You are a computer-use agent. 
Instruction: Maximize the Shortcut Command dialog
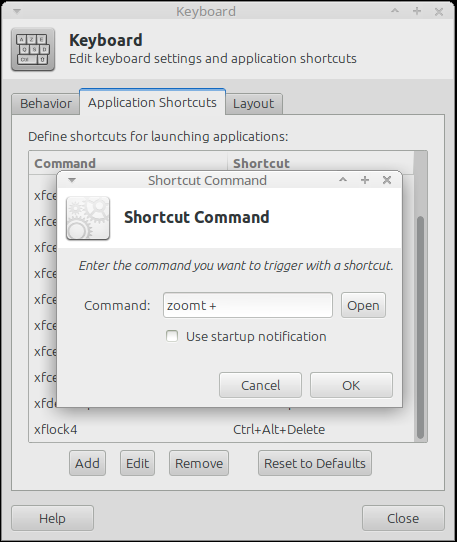tap(365, 180)
